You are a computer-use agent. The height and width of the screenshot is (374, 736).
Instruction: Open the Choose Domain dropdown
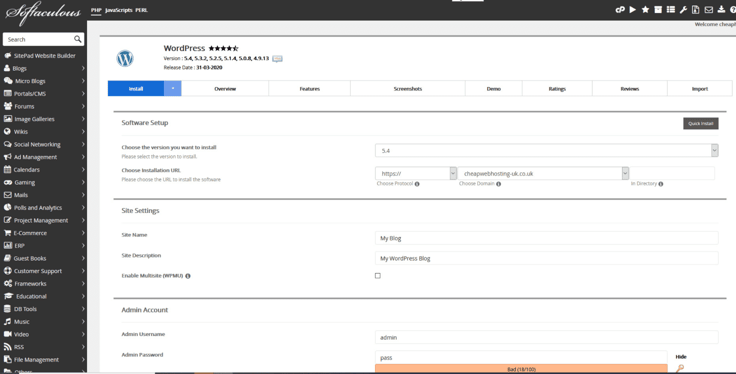pos(543,174)
